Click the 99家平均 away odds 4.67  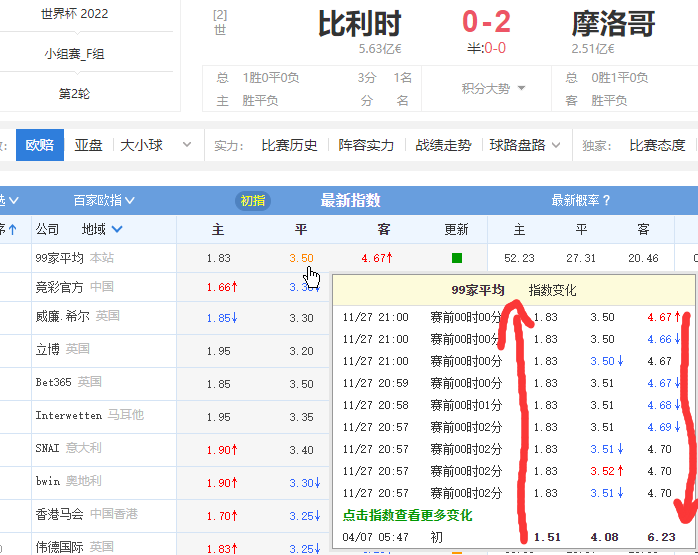[x=377, y=258]
